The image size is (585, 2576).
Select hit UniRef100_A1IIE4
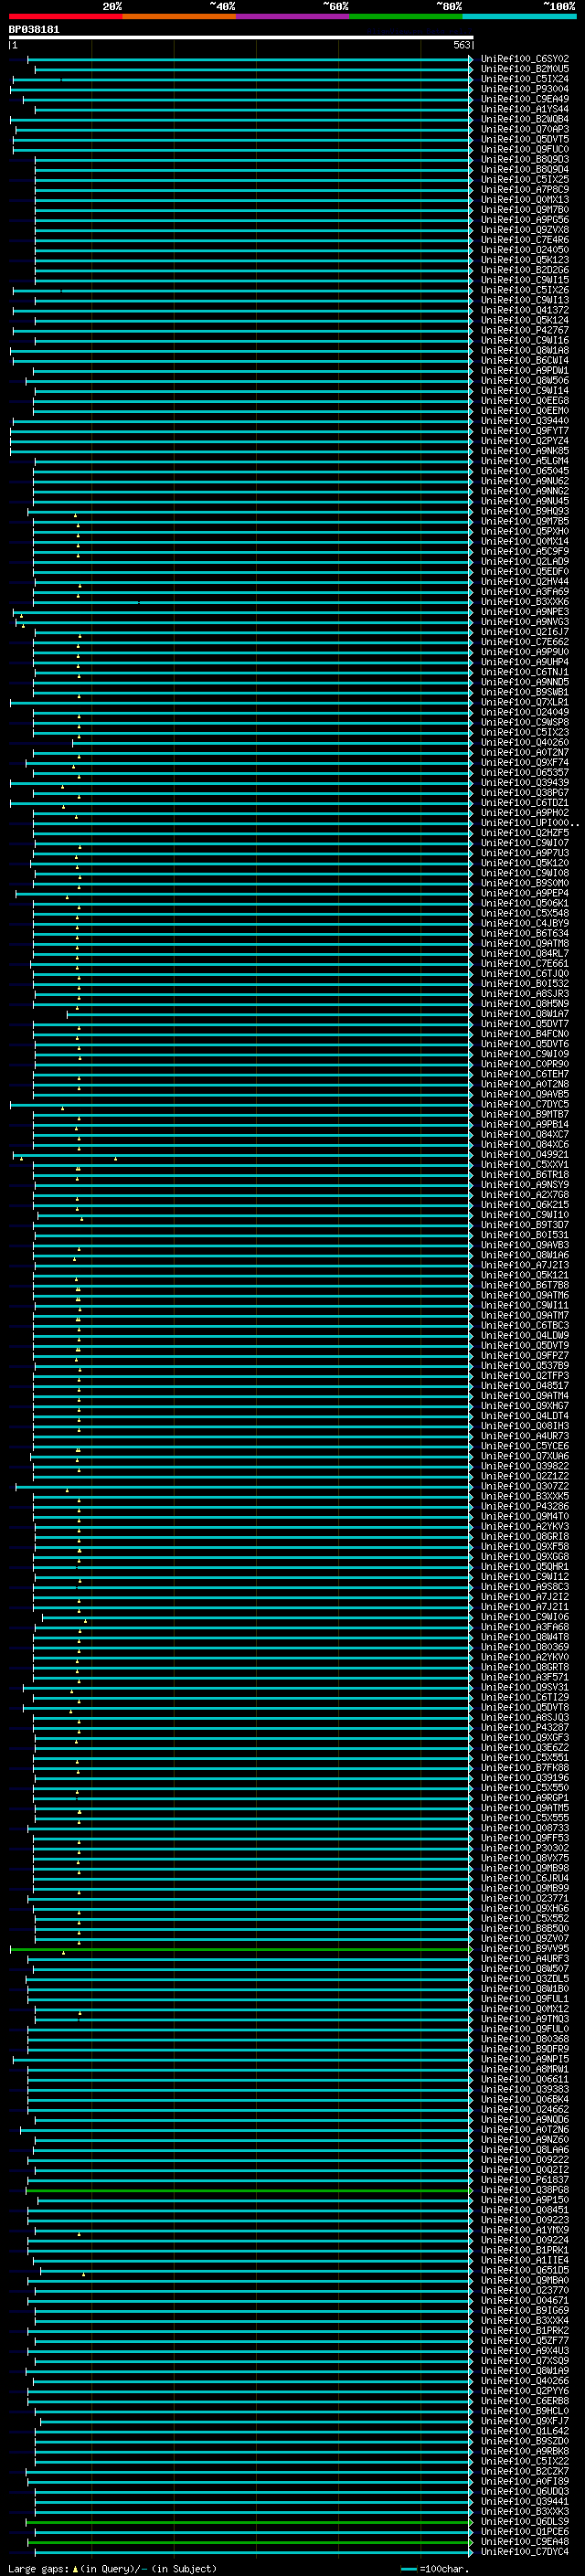tap(525, 2261)
